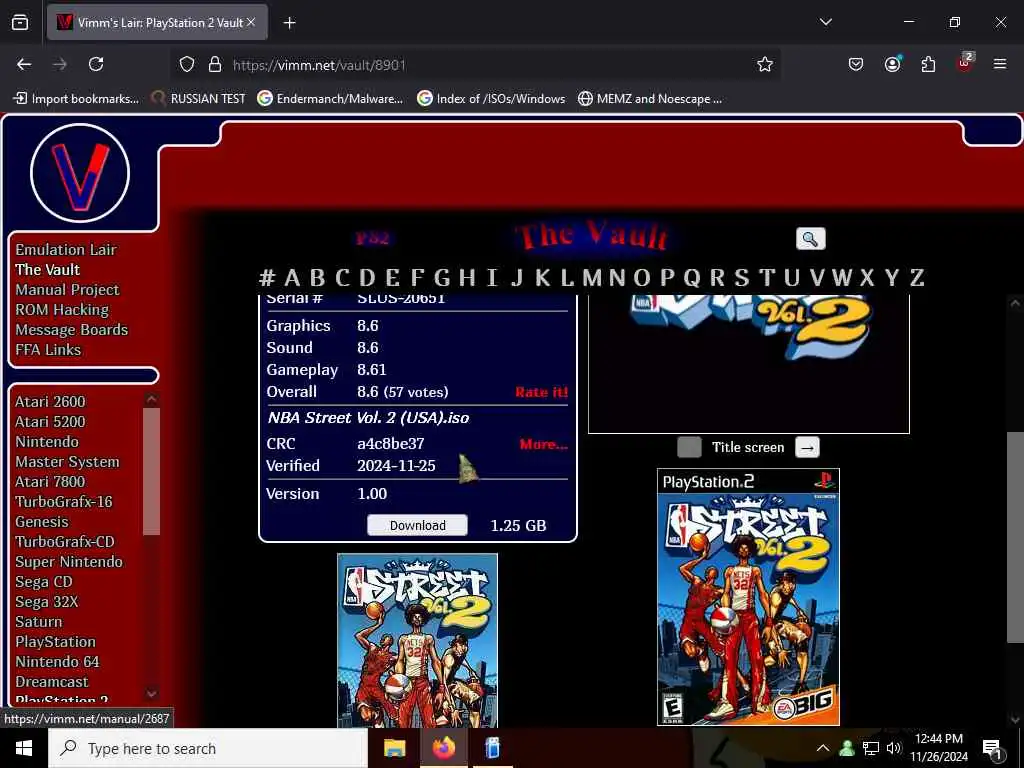Click the Vimm's Lair V logo
The height and width of the screenshot is (768, 1024).
tap(80, 173)
